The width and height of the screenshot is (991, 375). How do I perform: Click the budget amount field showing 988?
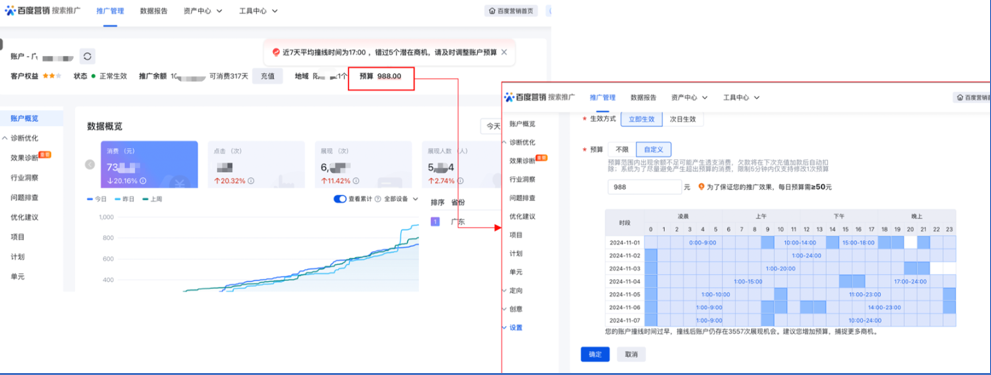click(644, 187)
